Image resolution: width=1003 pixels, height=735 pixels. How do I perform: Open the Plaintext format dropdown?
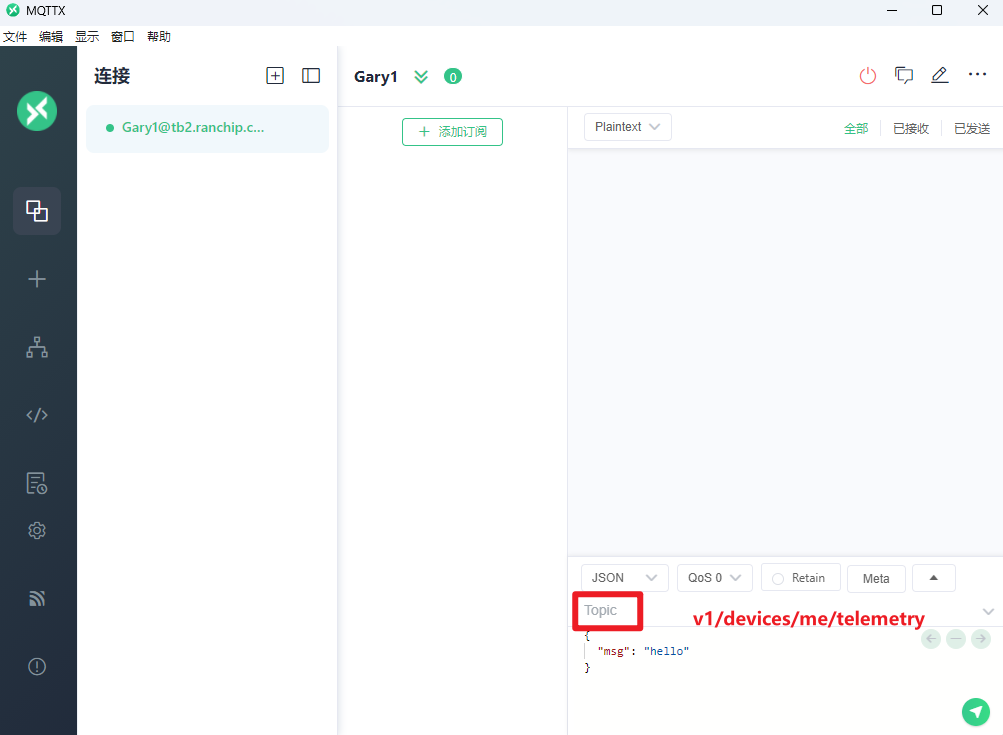coord(628,127)
